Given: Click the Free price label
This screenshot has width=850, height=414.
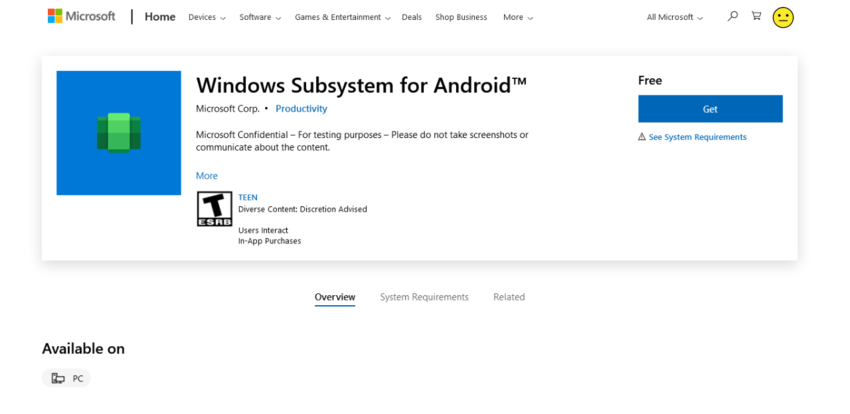Looking at the screenshot, I should click(x=650, y=81).
